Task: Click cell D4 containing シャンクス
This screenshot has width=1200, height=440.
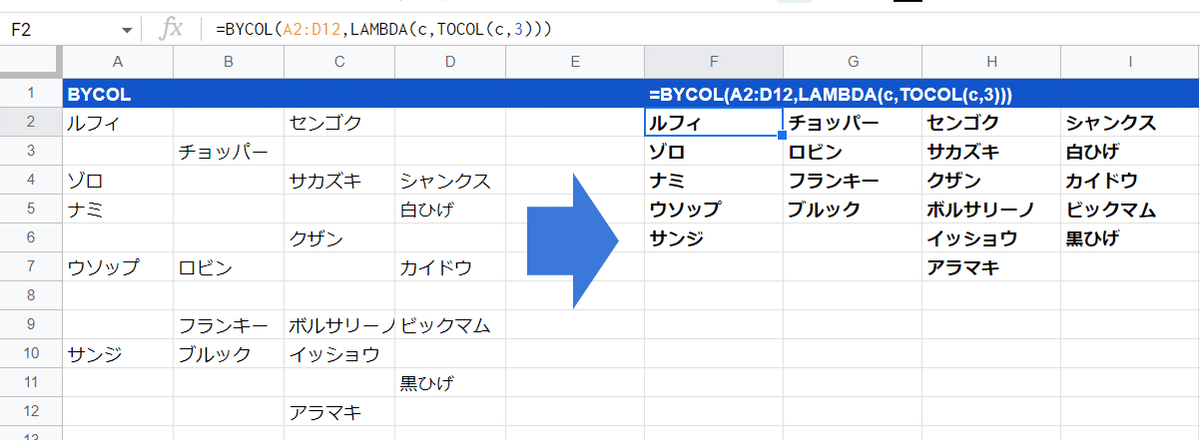Action: click(x=450, y=182)
